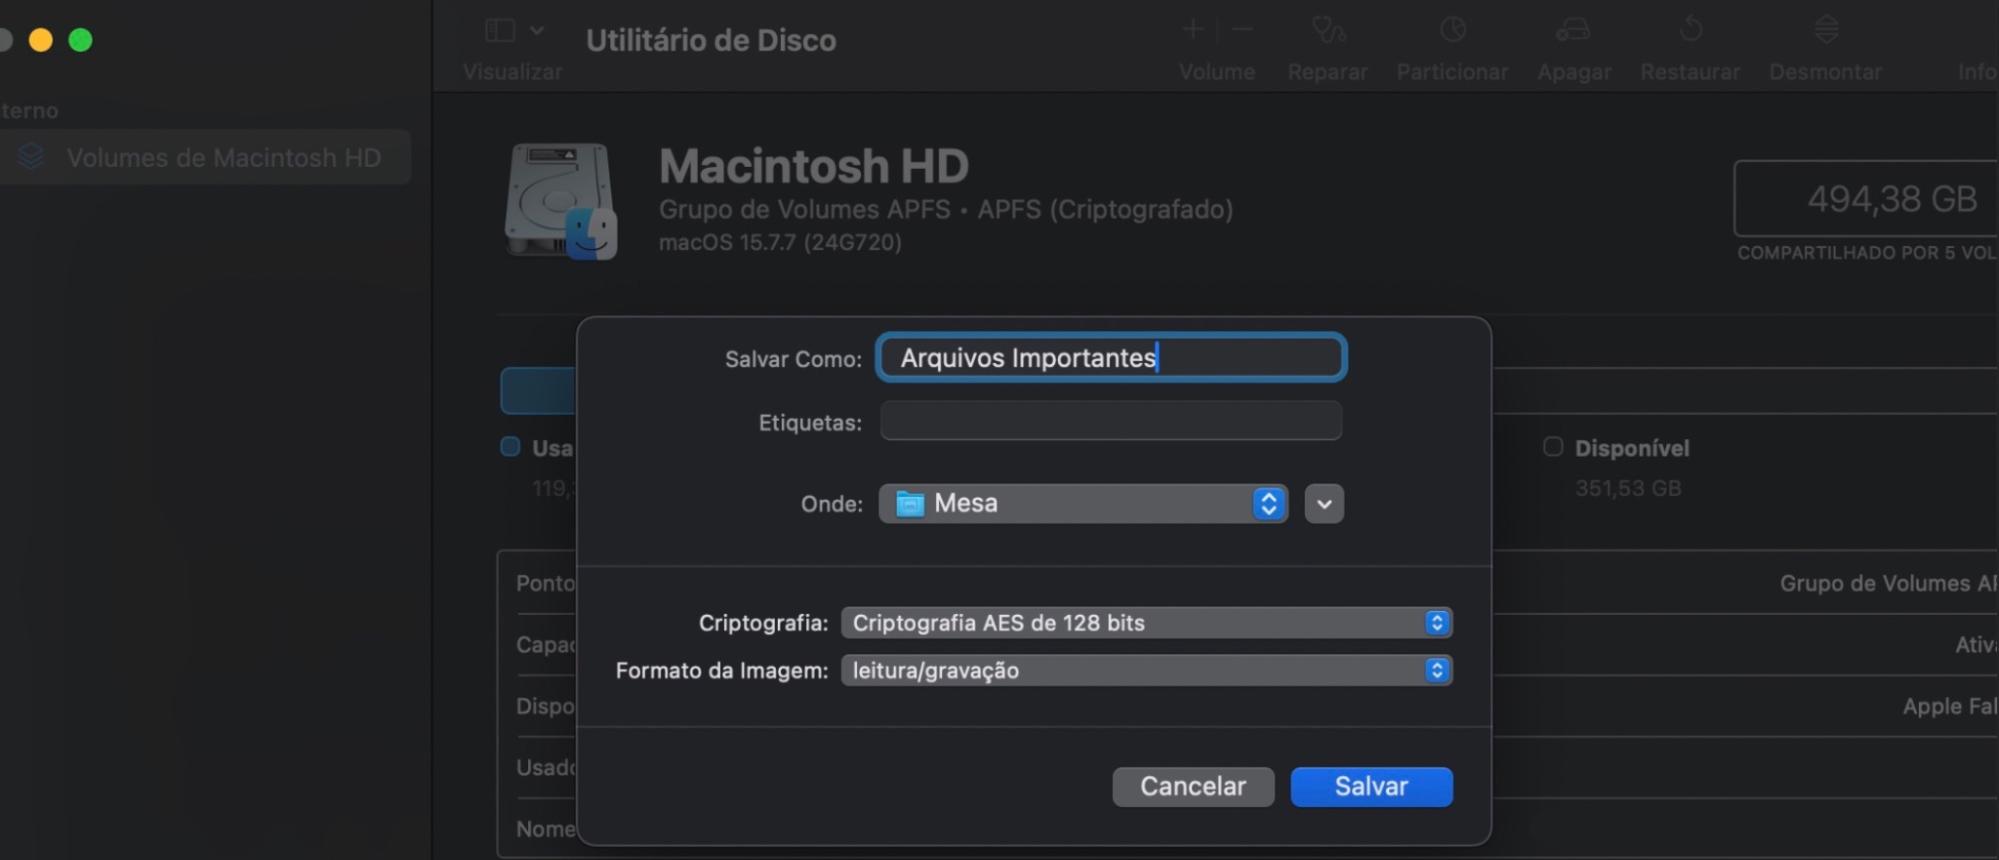Click the add Volume plus icon
This screenshot has width=1999, height=860.
(x=1192, y=29)
